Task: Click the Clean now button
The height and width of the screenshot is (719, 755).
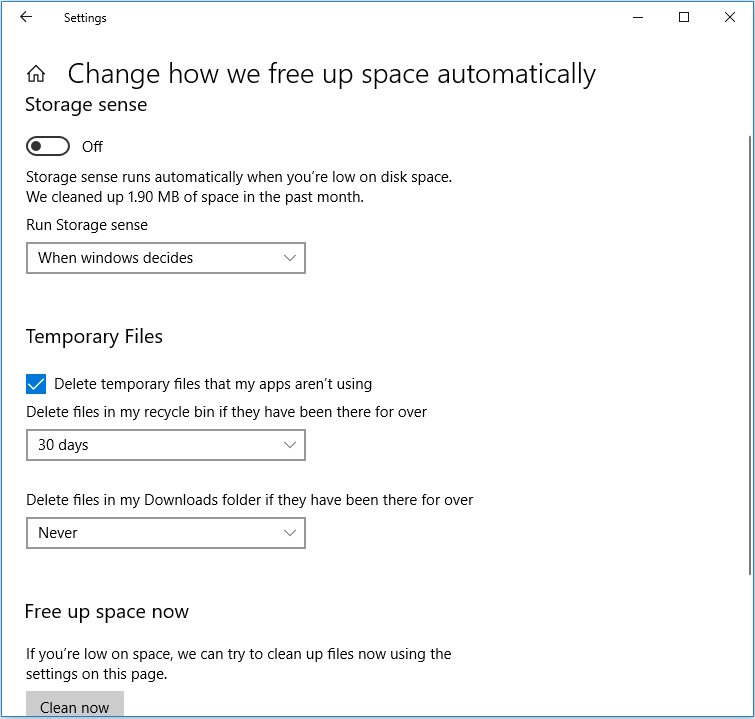Action: [x=75, y=706]
